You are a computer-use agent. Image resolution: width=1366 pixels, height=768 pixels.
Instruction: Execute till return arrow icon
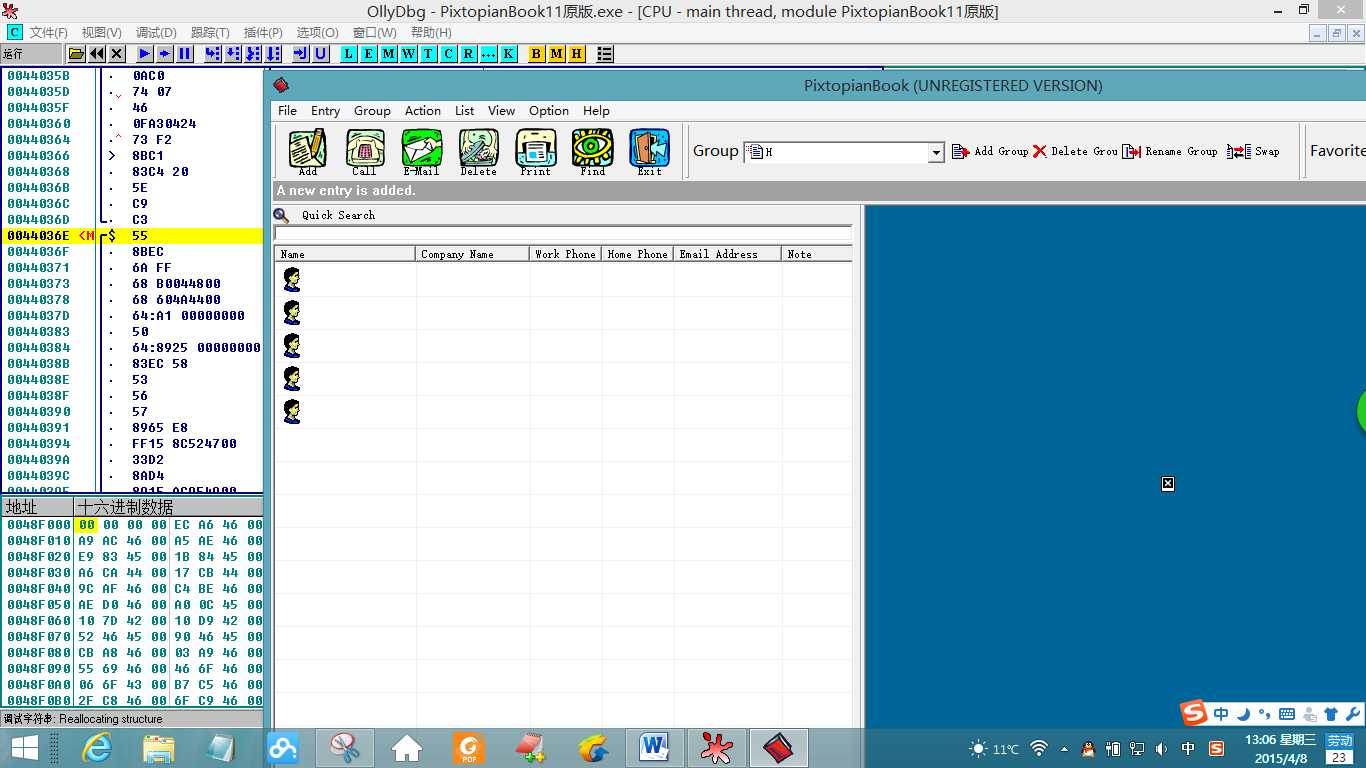[x=301, y=54]
